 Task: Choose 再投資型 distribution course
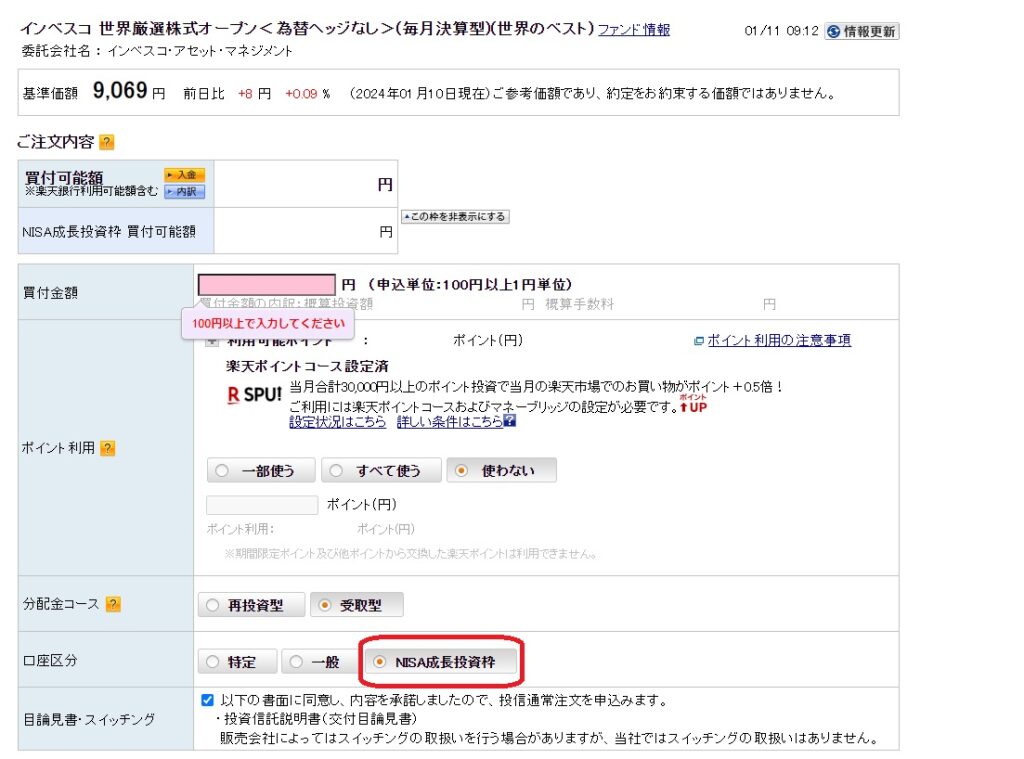251,606
